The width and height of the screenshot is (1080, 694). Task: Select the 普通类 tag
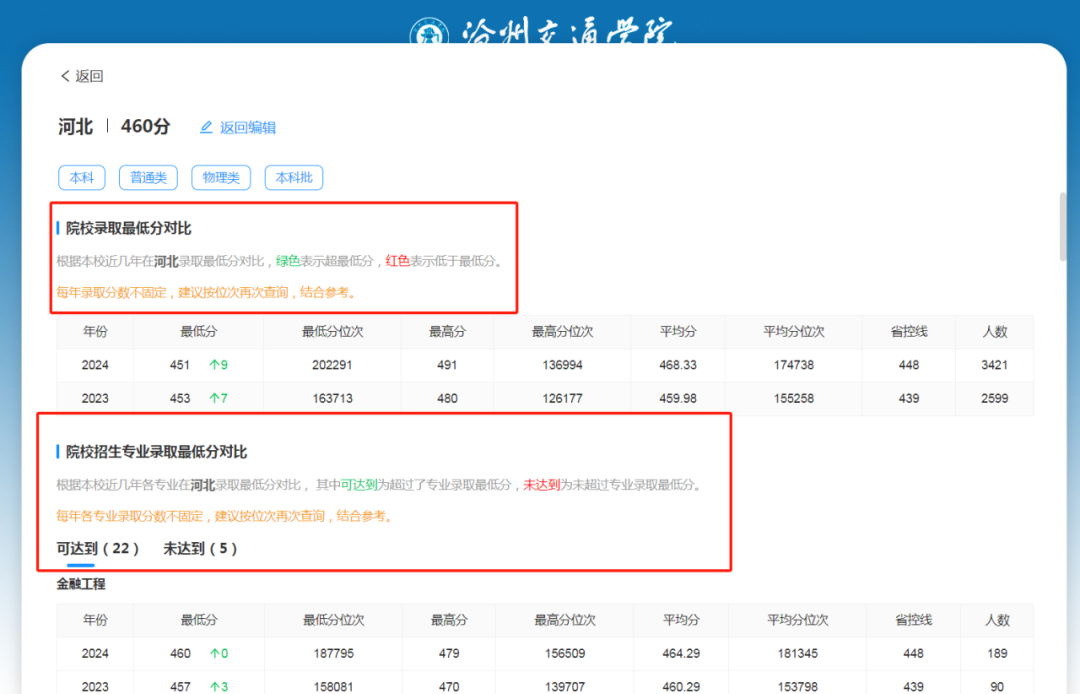point(148,178)
